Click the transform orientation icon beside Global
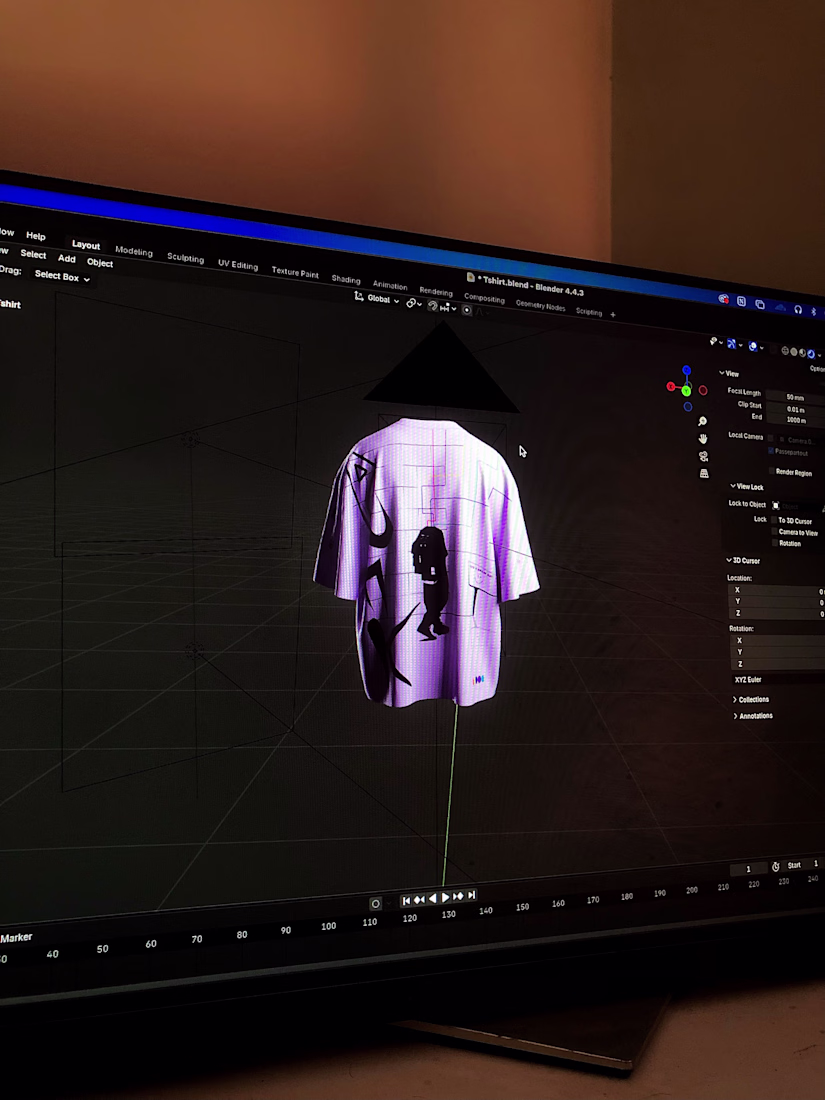 tap(358, 296)
